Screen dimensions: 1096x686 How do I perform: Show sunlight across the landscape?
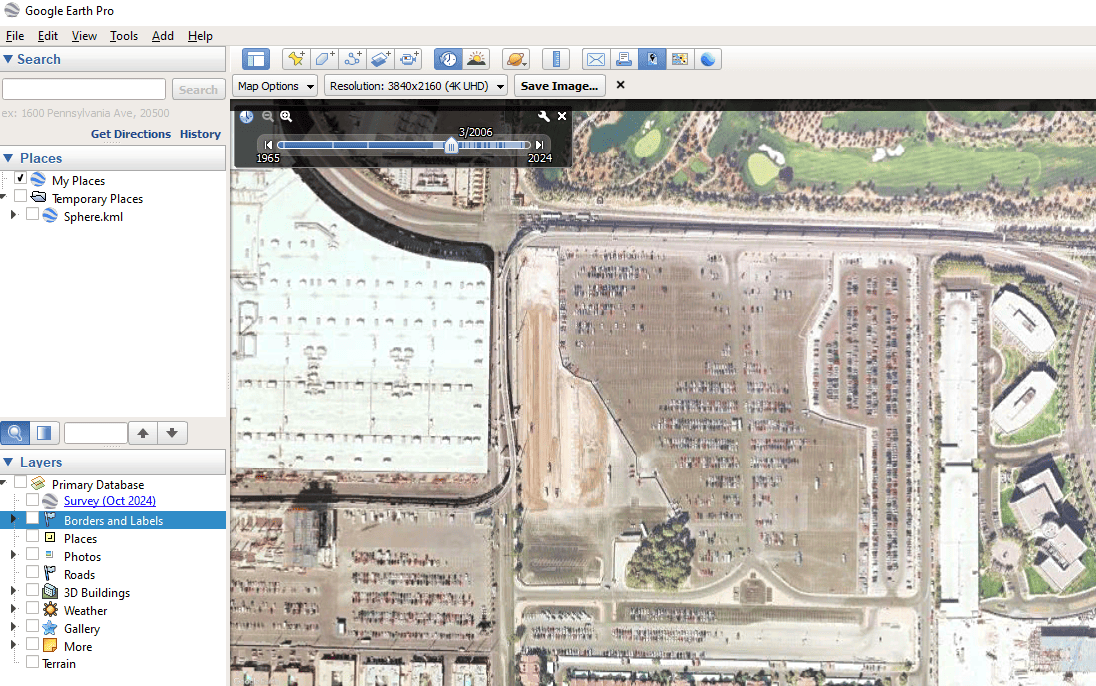pos(476,59)
